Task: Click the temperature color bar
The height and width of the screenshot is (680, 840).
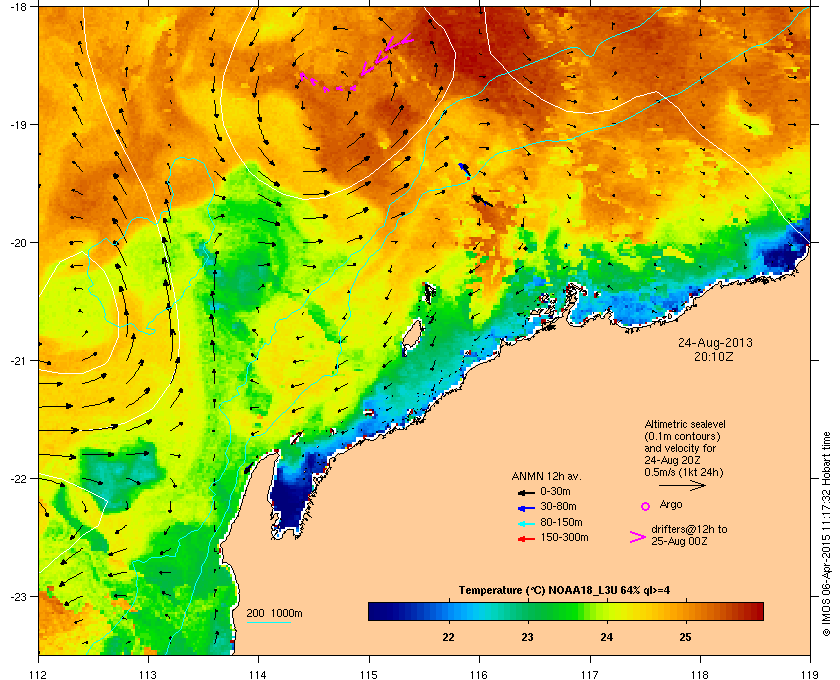Action: (x=566, y=611)
